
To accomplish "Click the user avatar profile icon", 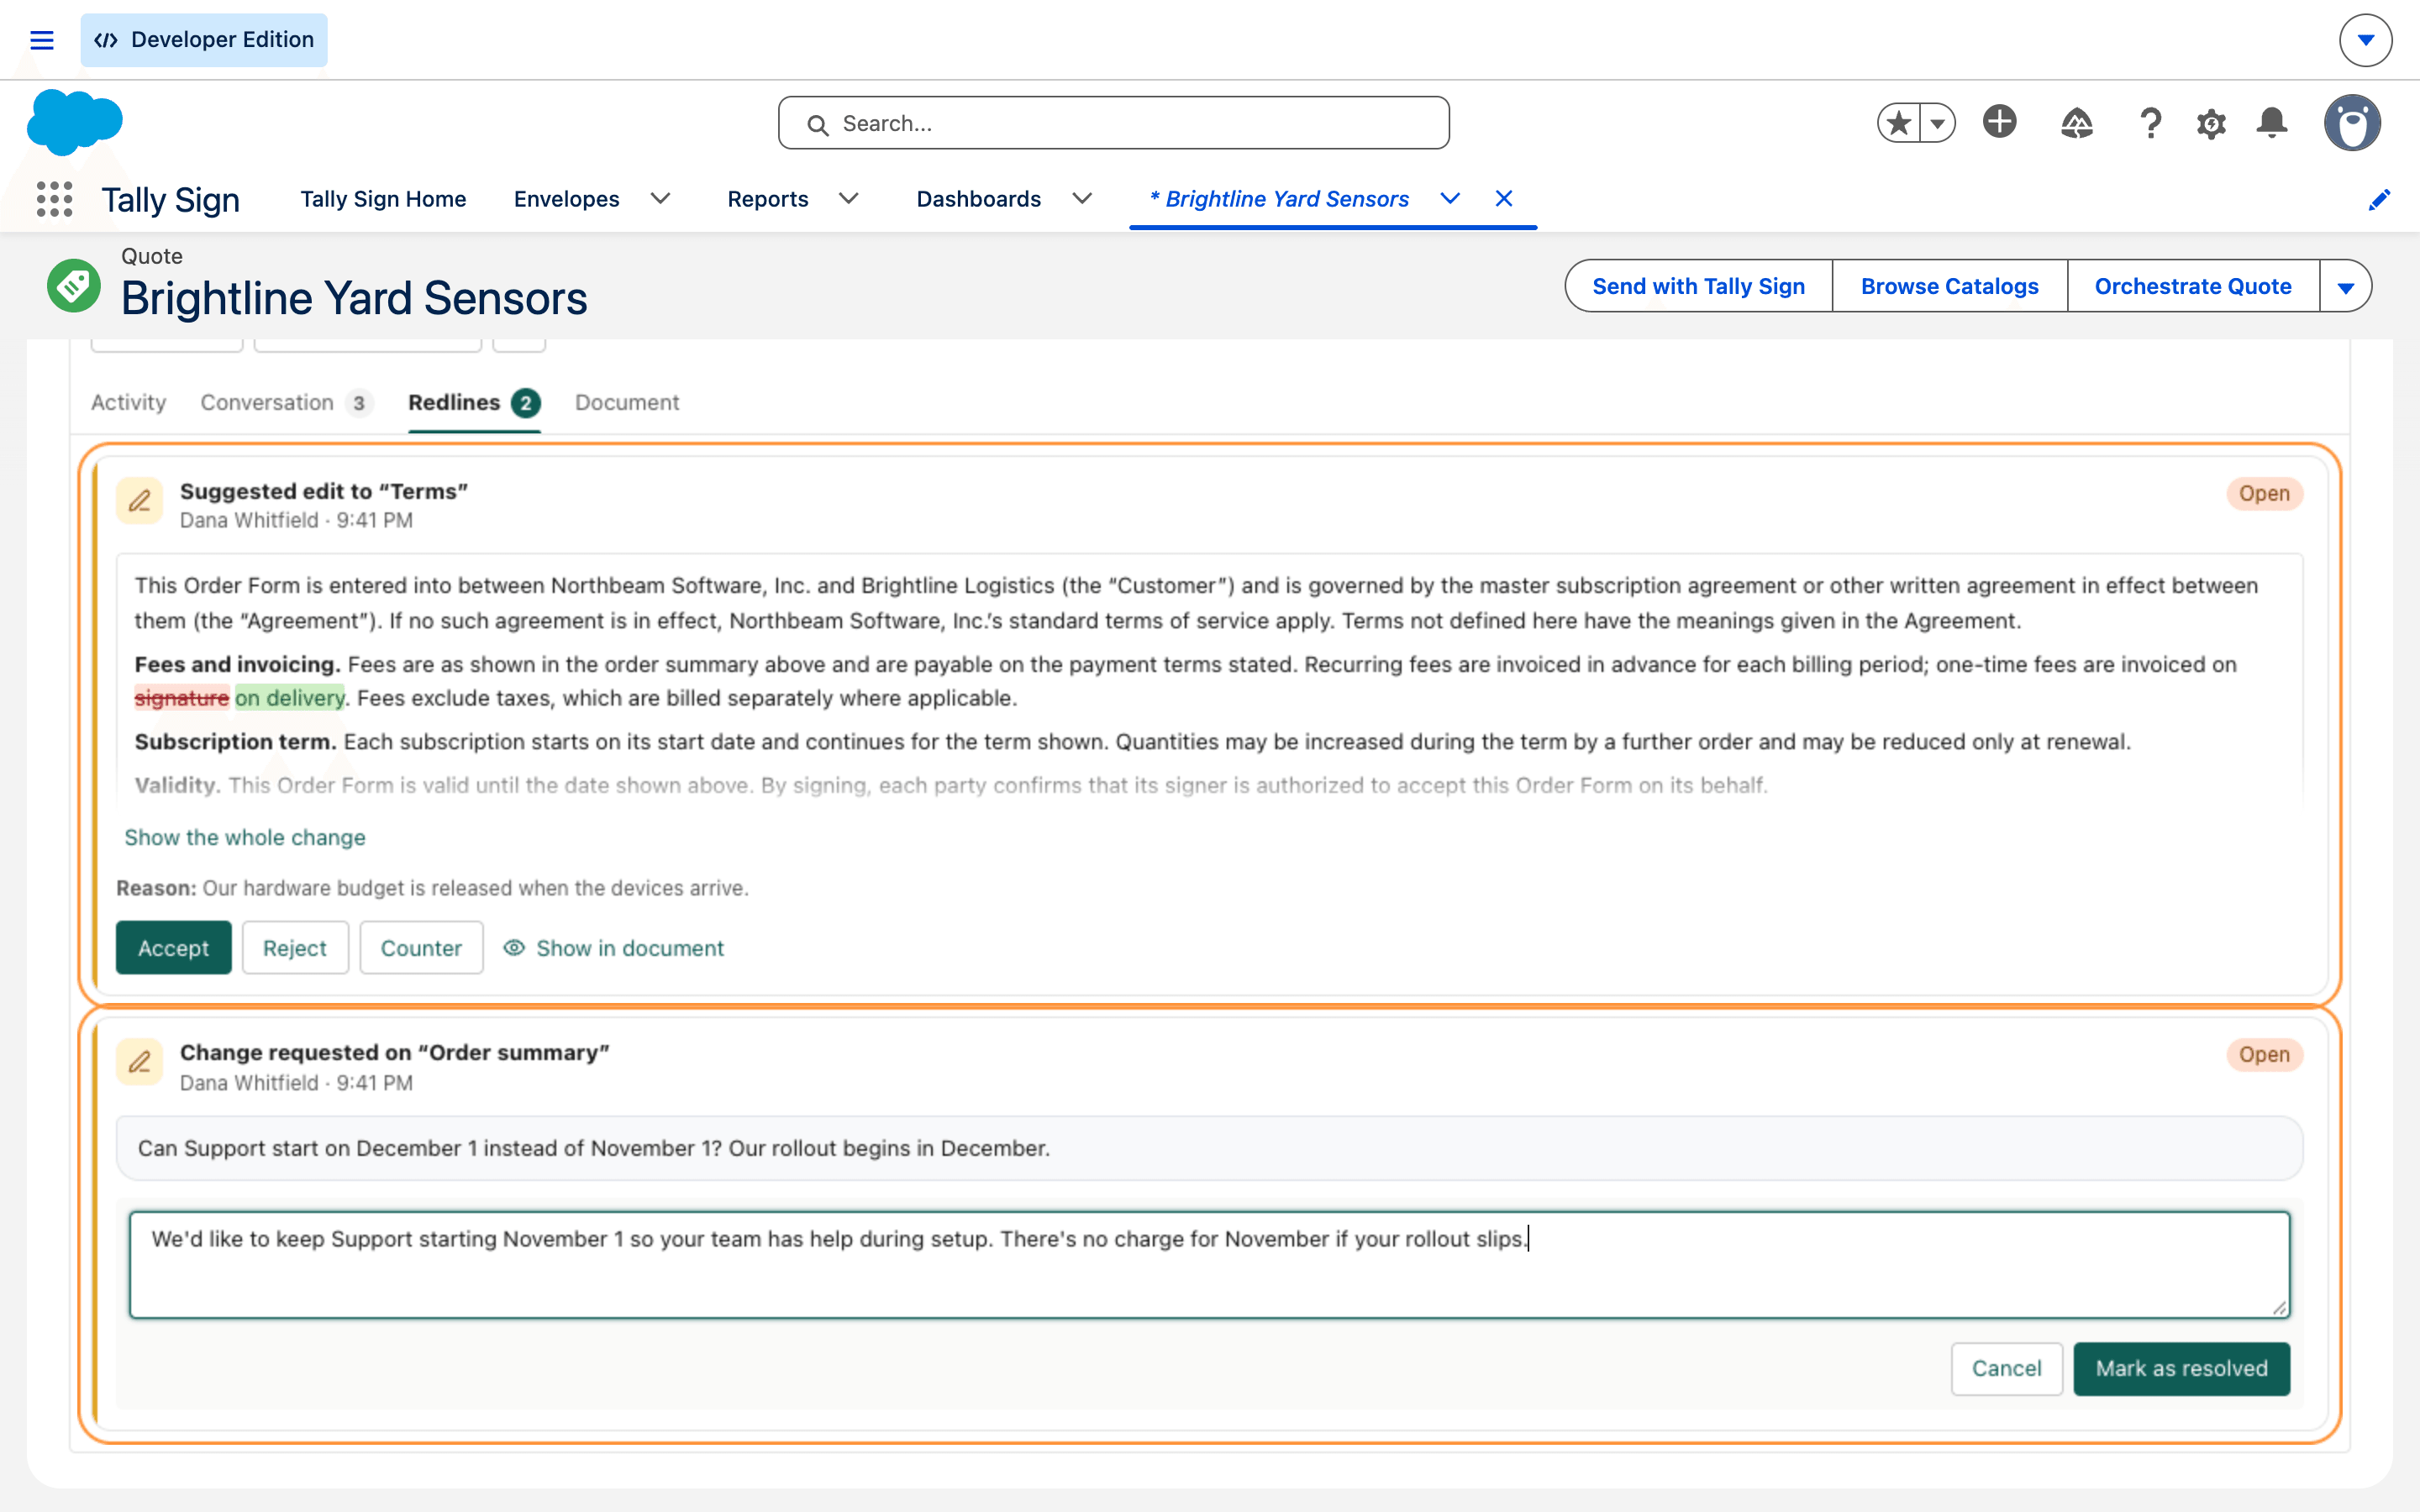I will (x=2352, y=123).
